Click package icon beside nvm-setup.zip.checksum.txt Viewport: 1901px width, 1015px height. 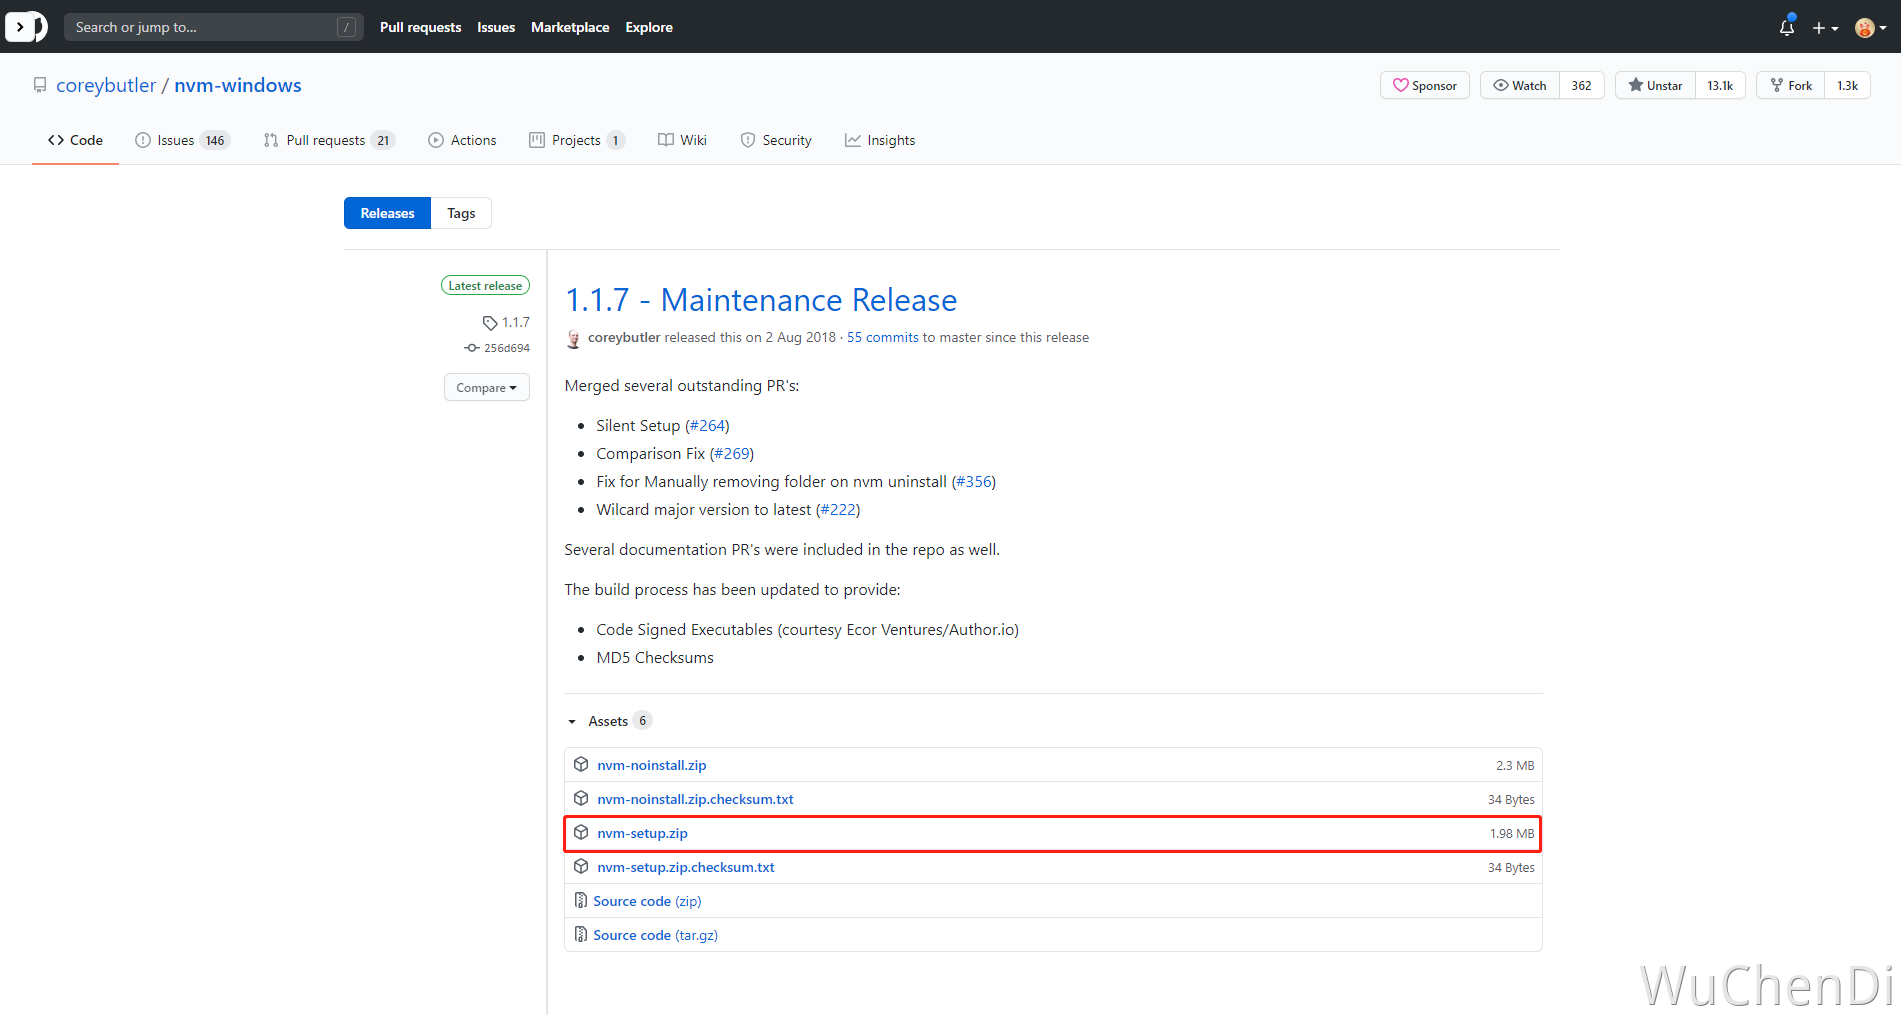pyautogui.click(x=581, y=867)
